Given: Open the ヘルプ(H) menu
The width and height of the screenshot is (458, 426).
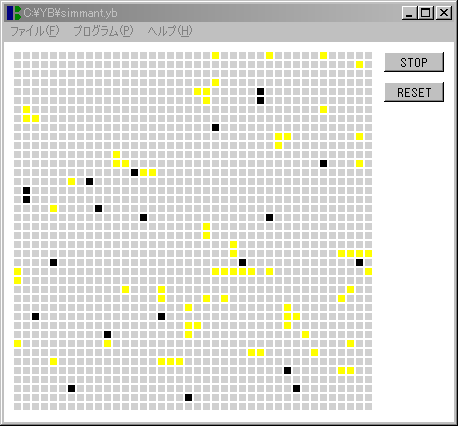Looking at the screenshot, I should point(170,31).
